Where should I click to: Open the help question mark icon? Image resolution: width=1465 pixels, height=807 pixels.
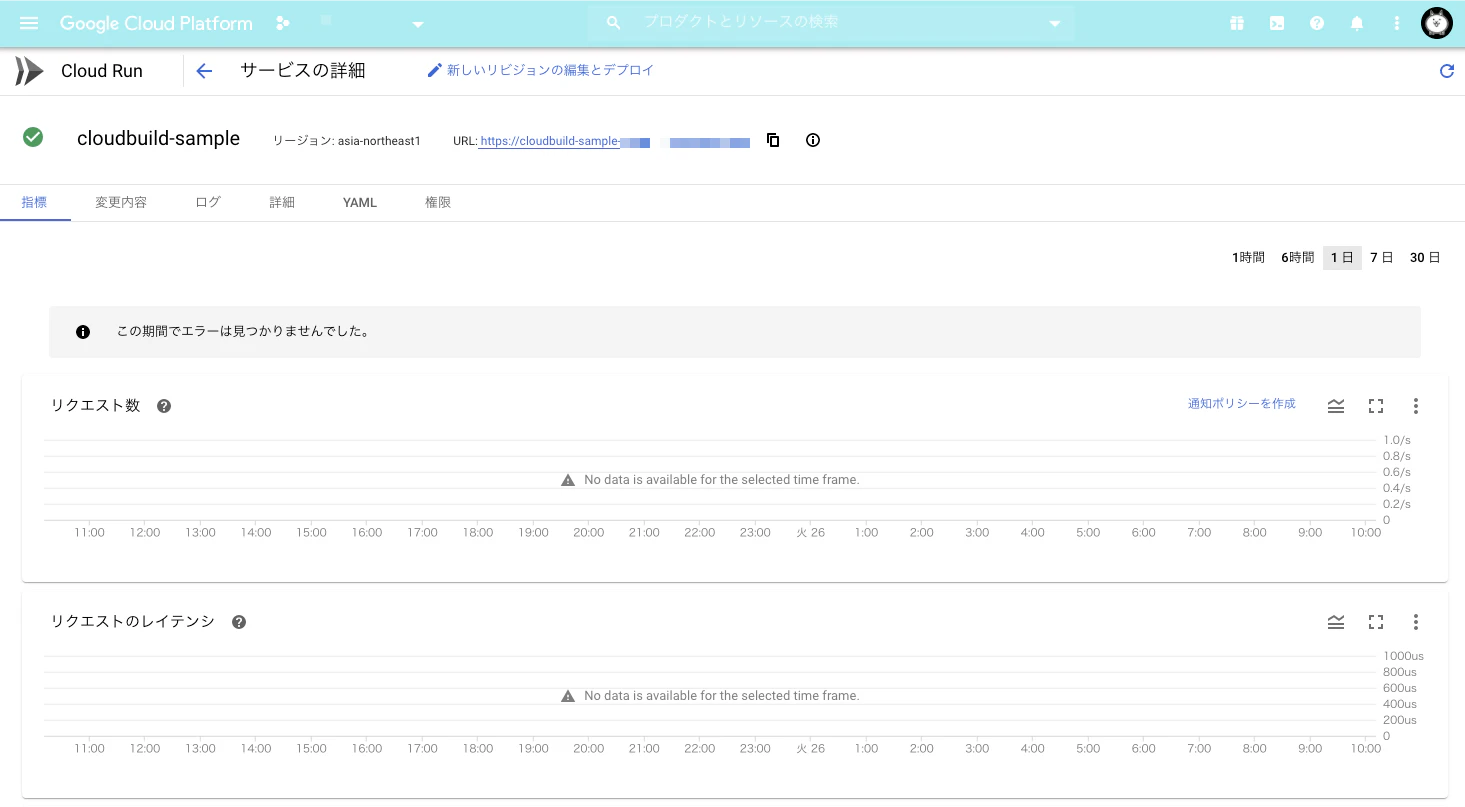click(x=1317, y=23)
